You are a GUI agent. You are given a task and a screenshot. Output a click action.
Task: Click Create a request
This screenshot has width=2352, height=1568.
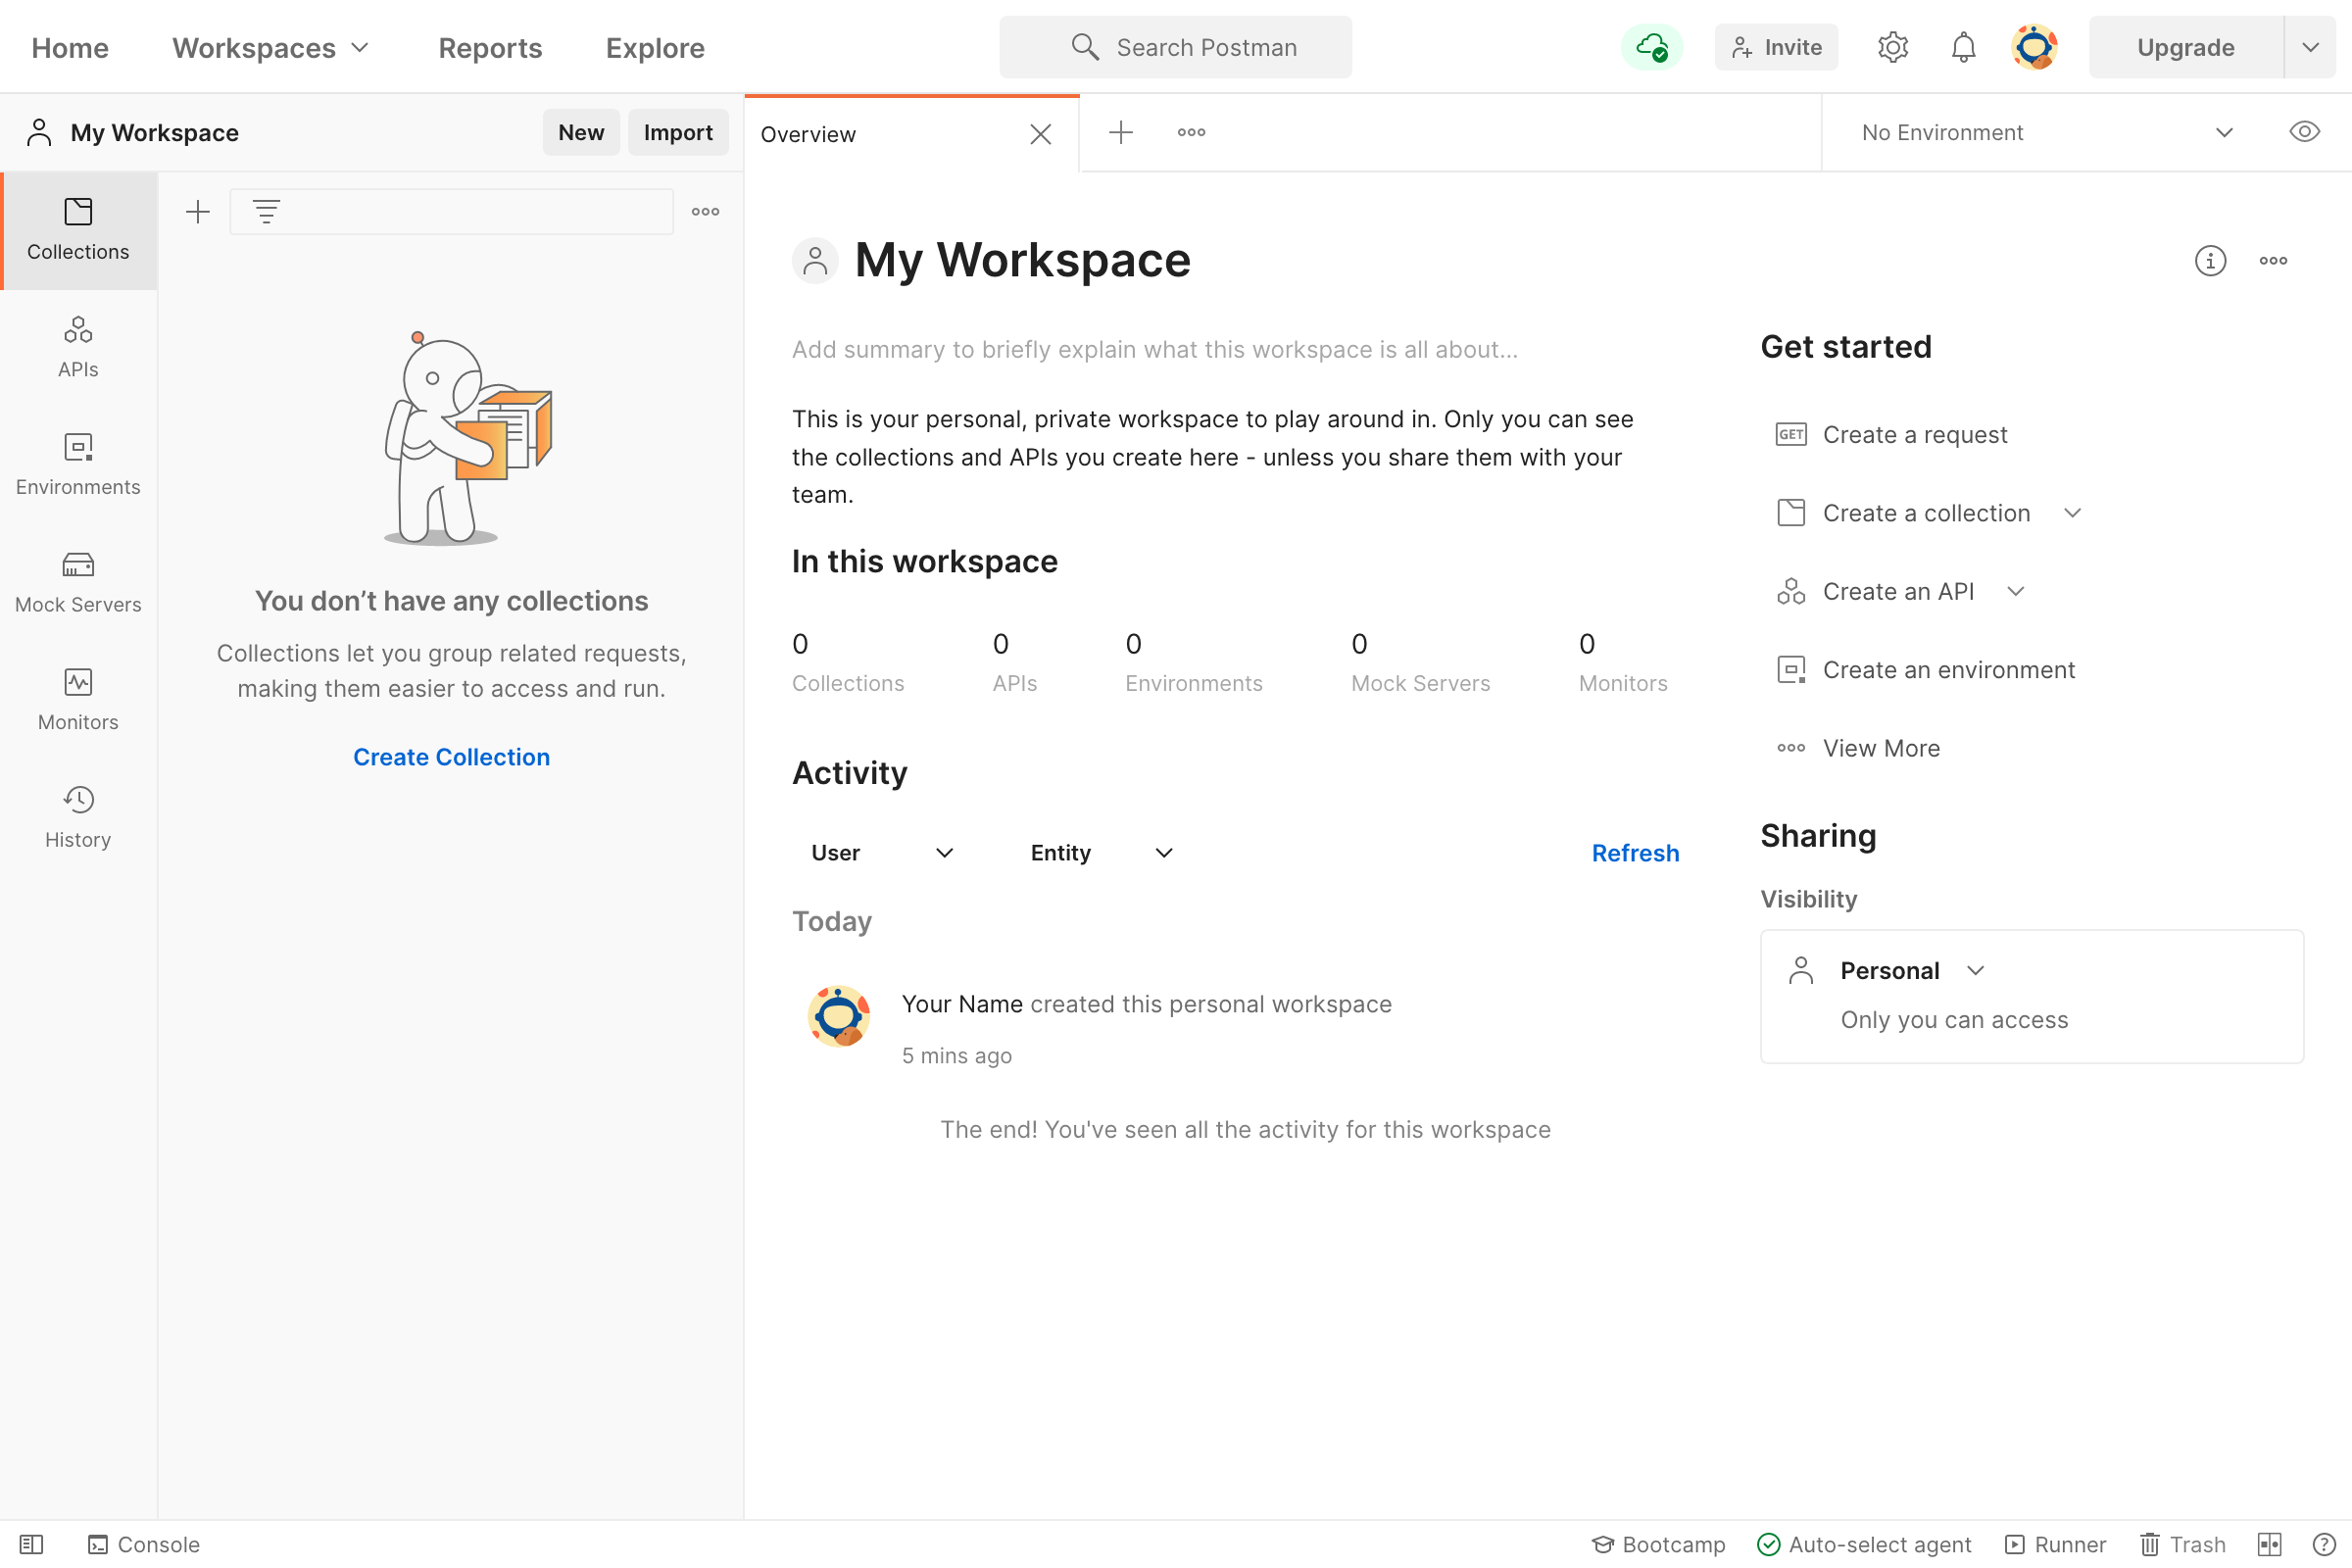pyautogui.click(x=1891, y=435)
